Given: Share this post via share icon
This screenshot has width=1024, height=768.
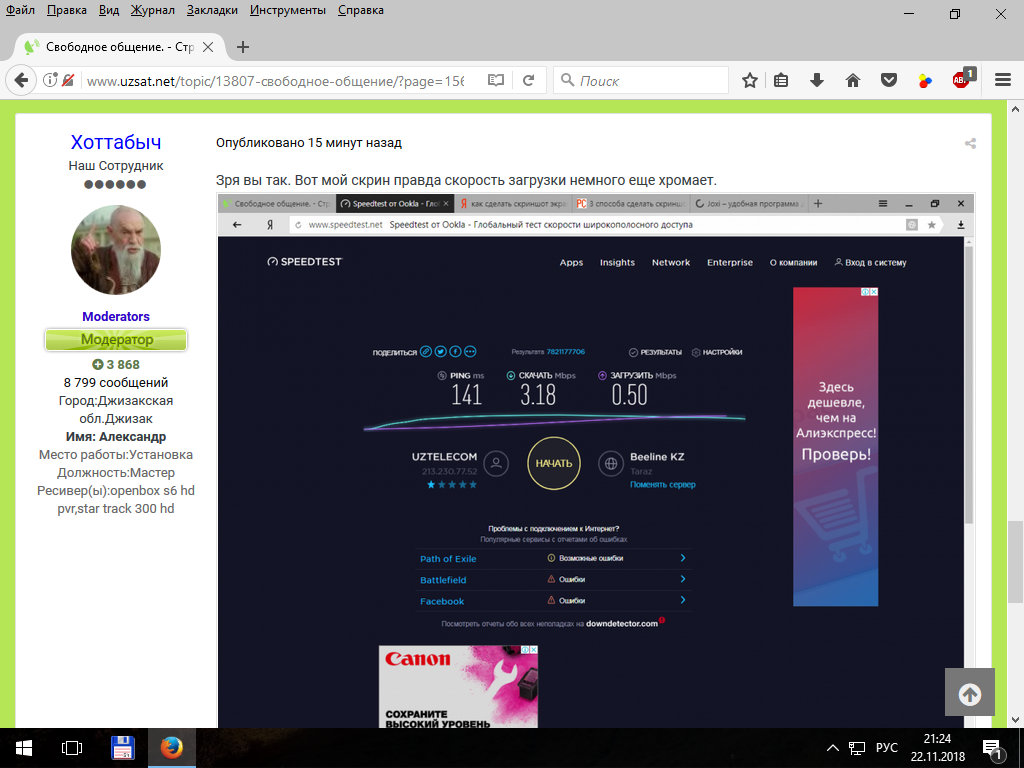Looking at the screenshot, I should tap(970, 144).
